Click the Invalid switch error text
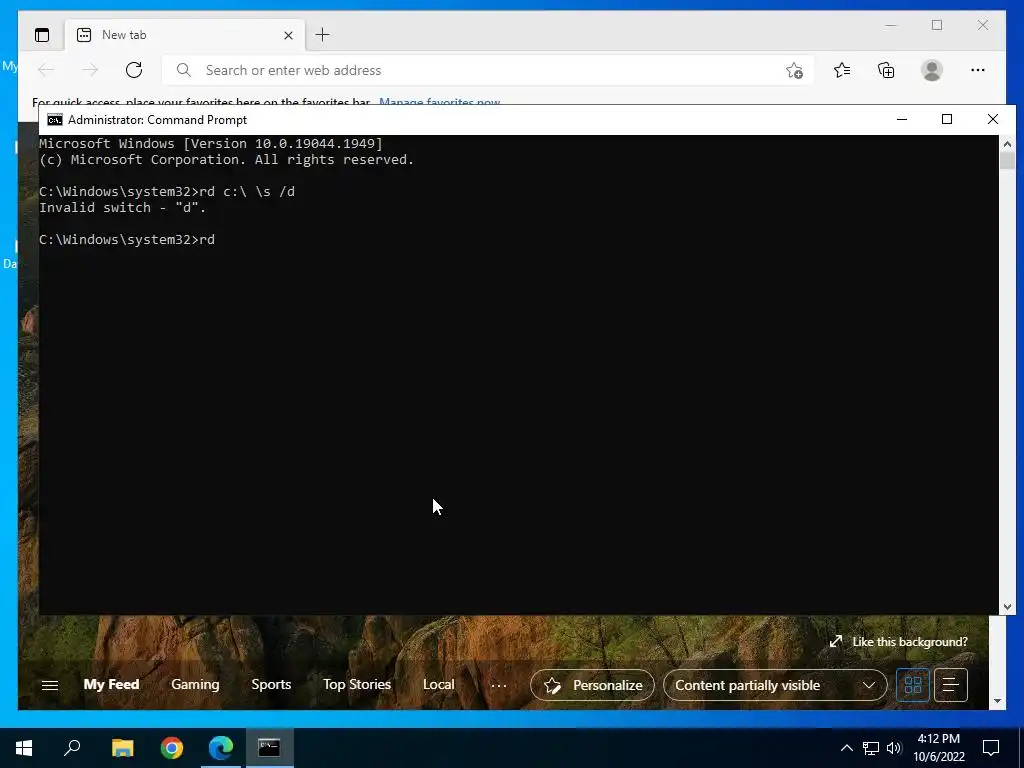This screenshot has height=768, width=1024. (123, 208)
